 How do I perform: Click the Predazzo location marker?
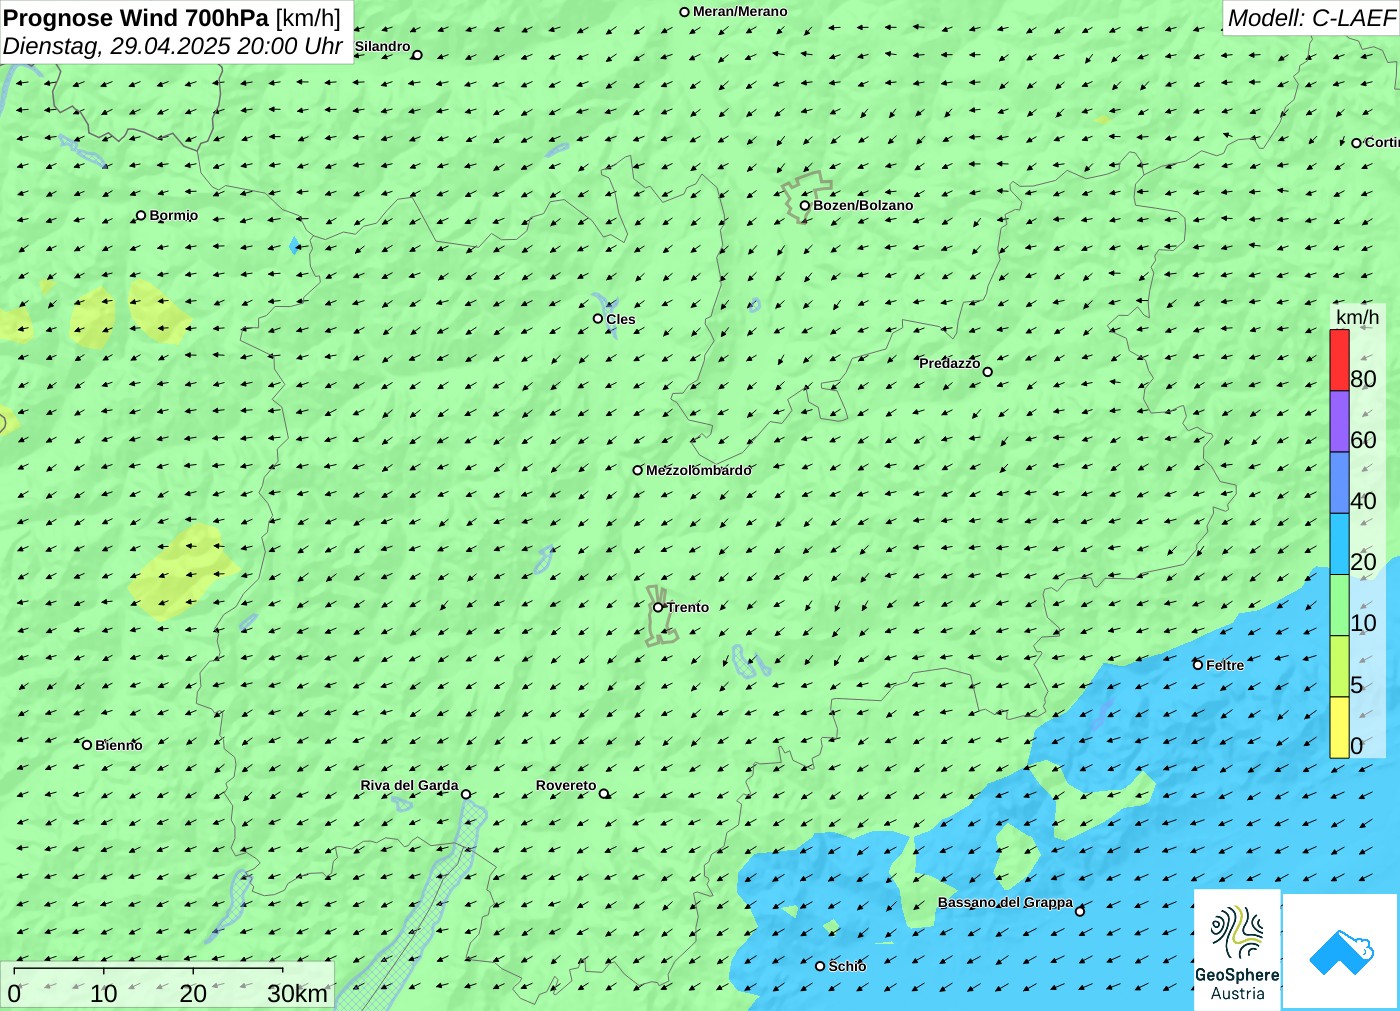988,372
